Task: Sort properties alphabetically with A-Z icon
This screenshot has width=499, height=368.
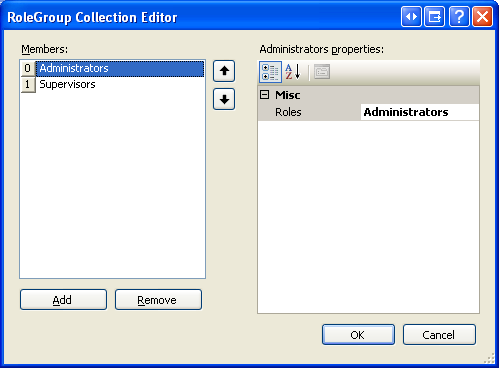Action: tap(293, 72)
